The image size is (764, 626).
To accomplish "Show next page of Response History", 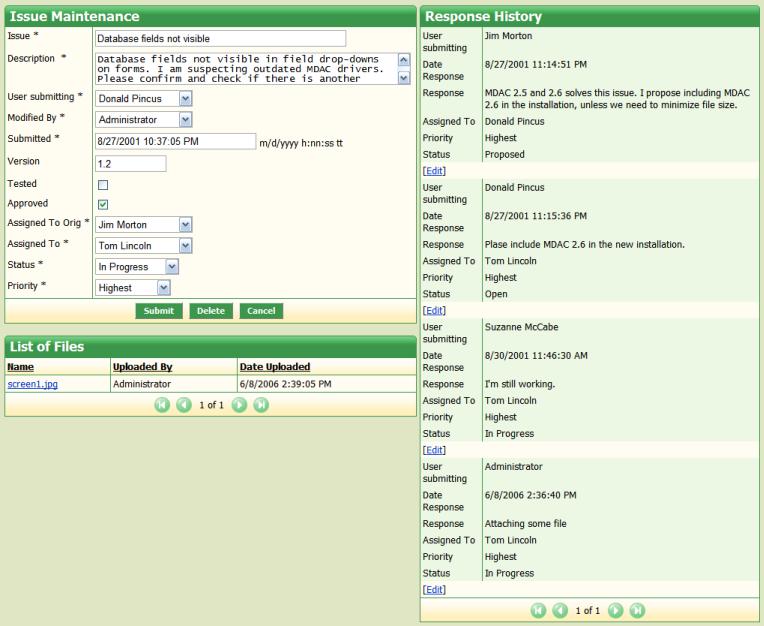I will 616,610.
